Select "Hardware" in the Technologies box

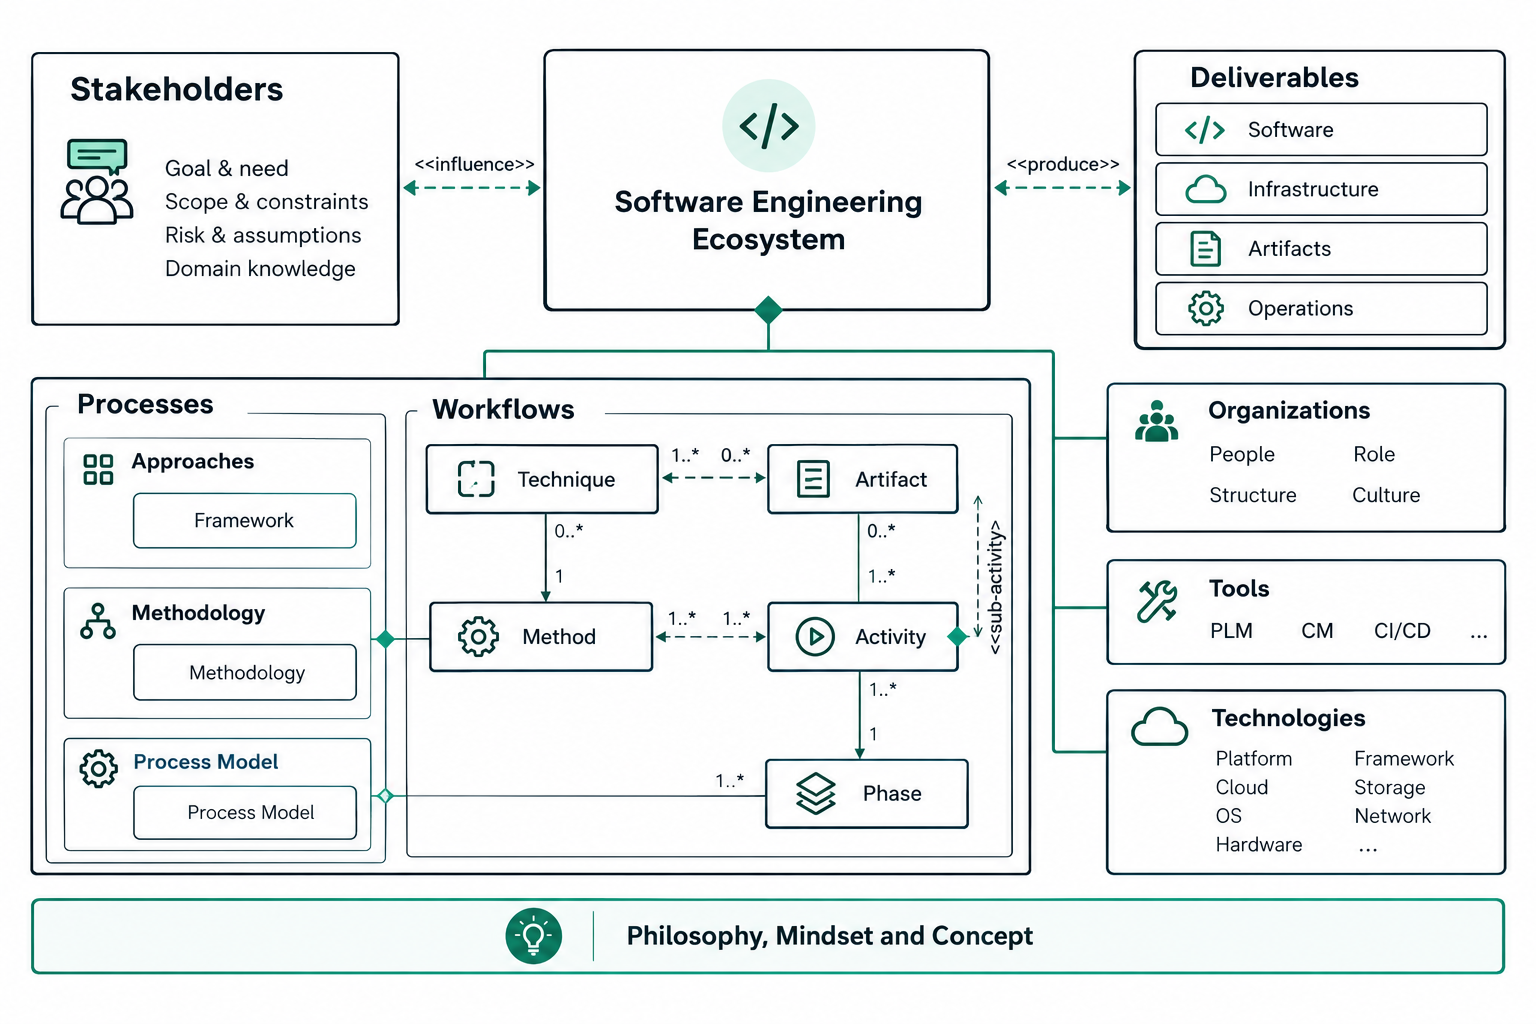coord(1259,845)
